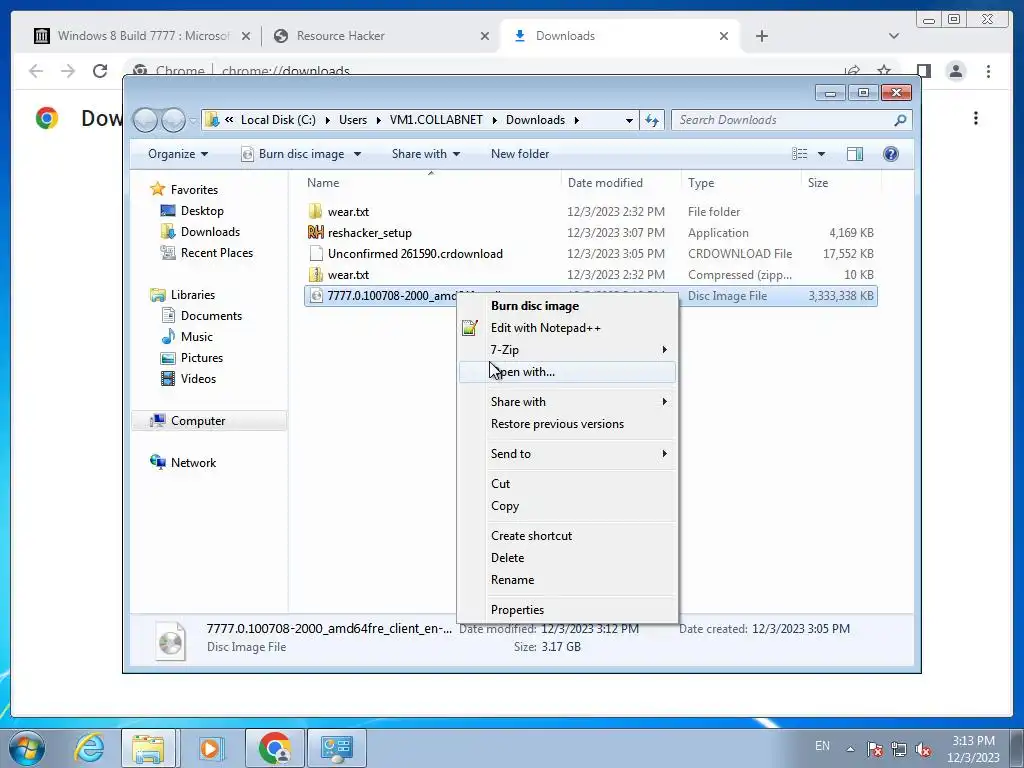
Task: Choose Delete from context menu
Action: click(x=568, y=558)
